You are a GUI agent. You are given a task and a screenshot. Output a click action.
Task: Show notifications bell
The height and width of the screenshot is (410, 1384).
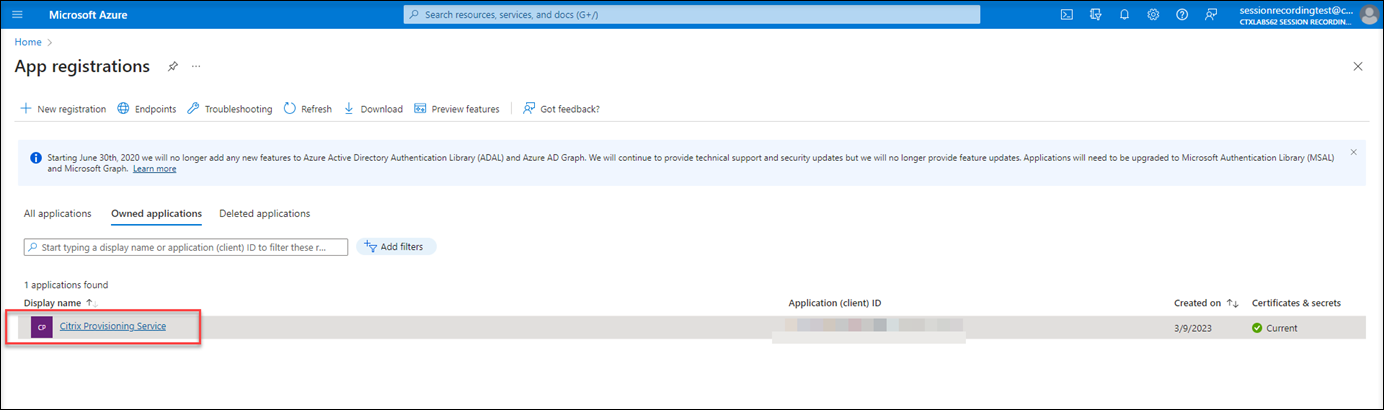coord(1124,15)
